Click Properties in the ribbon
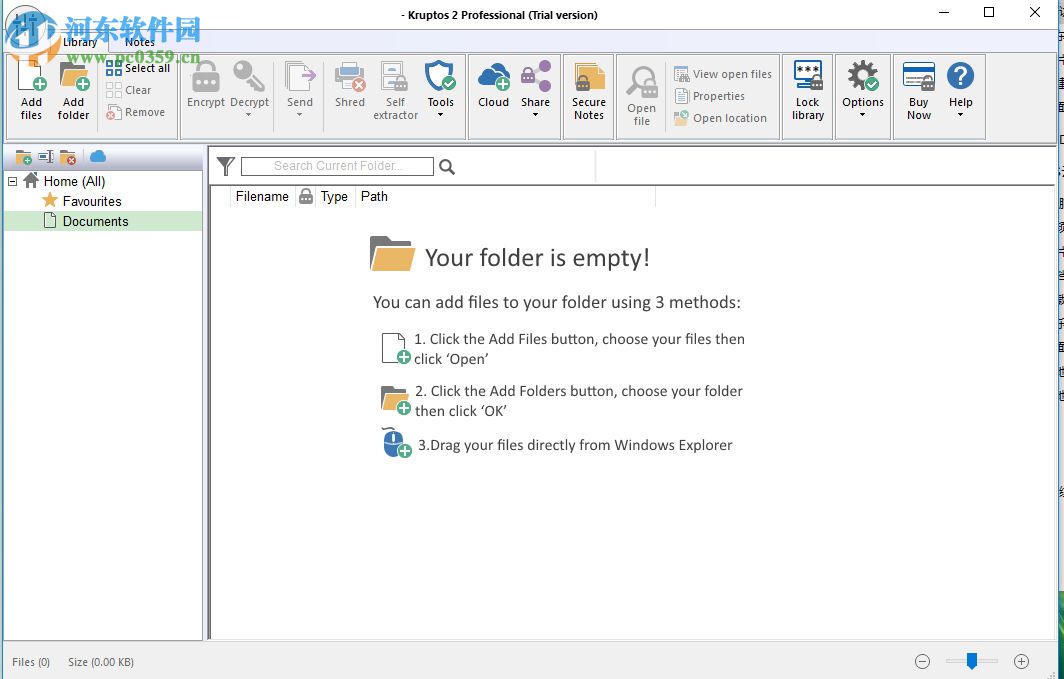This screenshot has height=679, width=1064. point(709,96)
